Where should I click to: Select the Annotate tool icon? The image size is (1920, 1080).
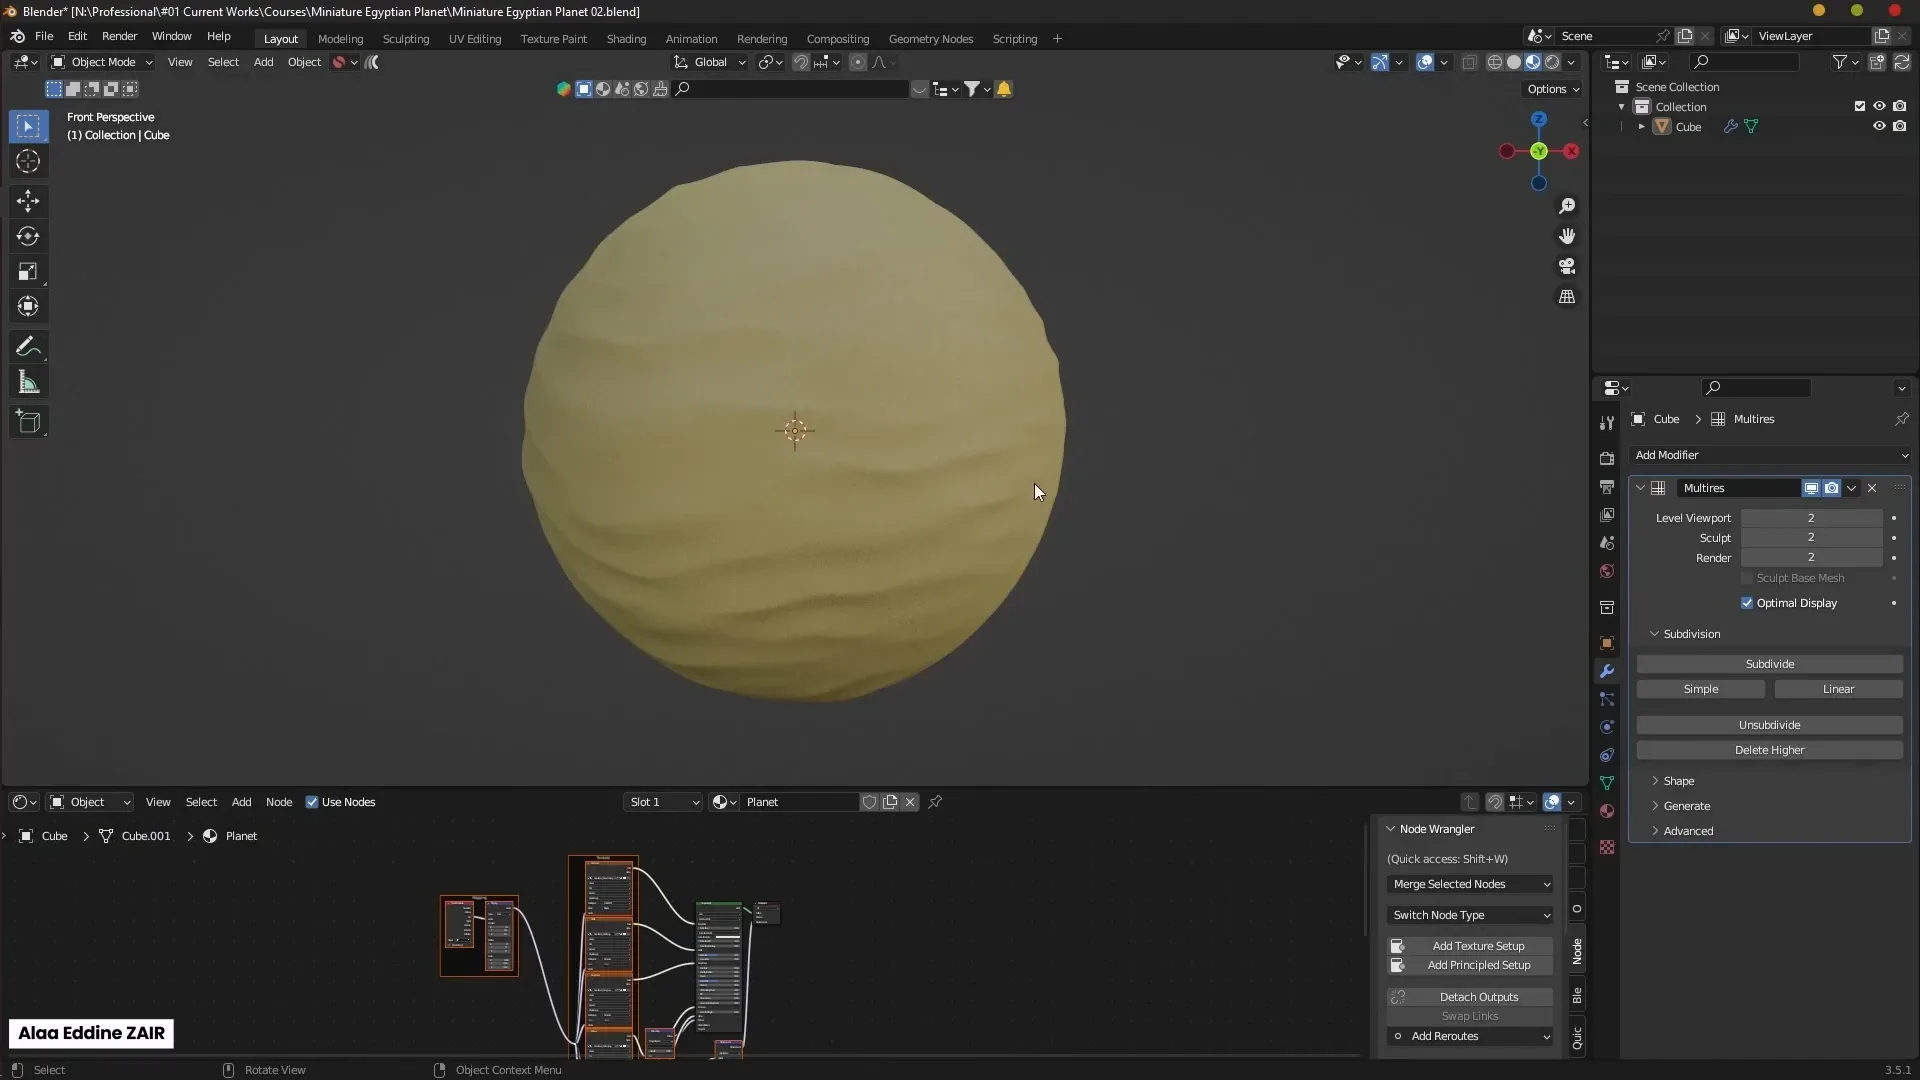(x=29, y=345)
